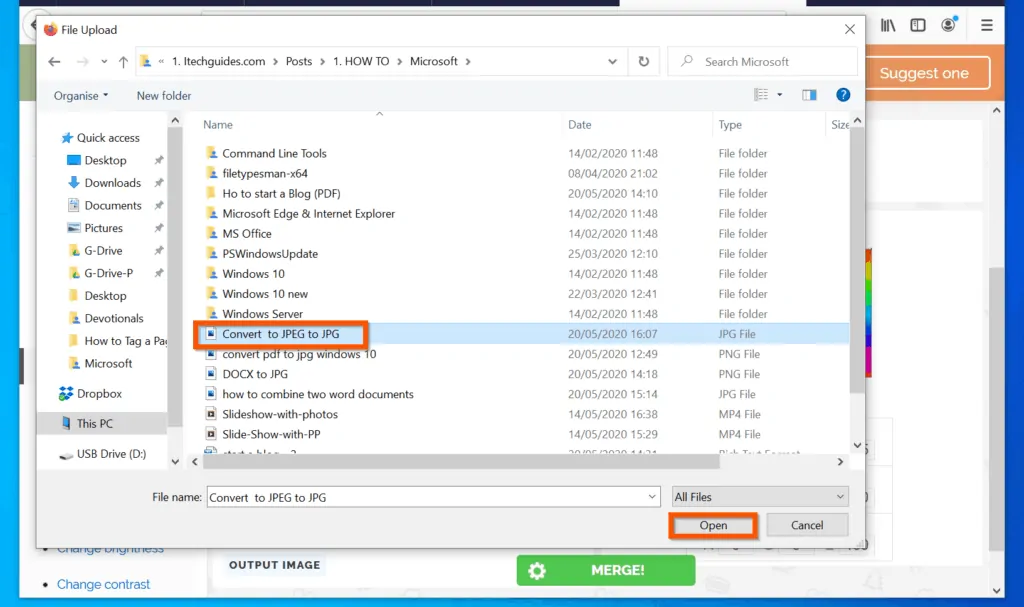Sort files by Date column header
This screenshot has height=607, width=1024.
pos(580,125)
